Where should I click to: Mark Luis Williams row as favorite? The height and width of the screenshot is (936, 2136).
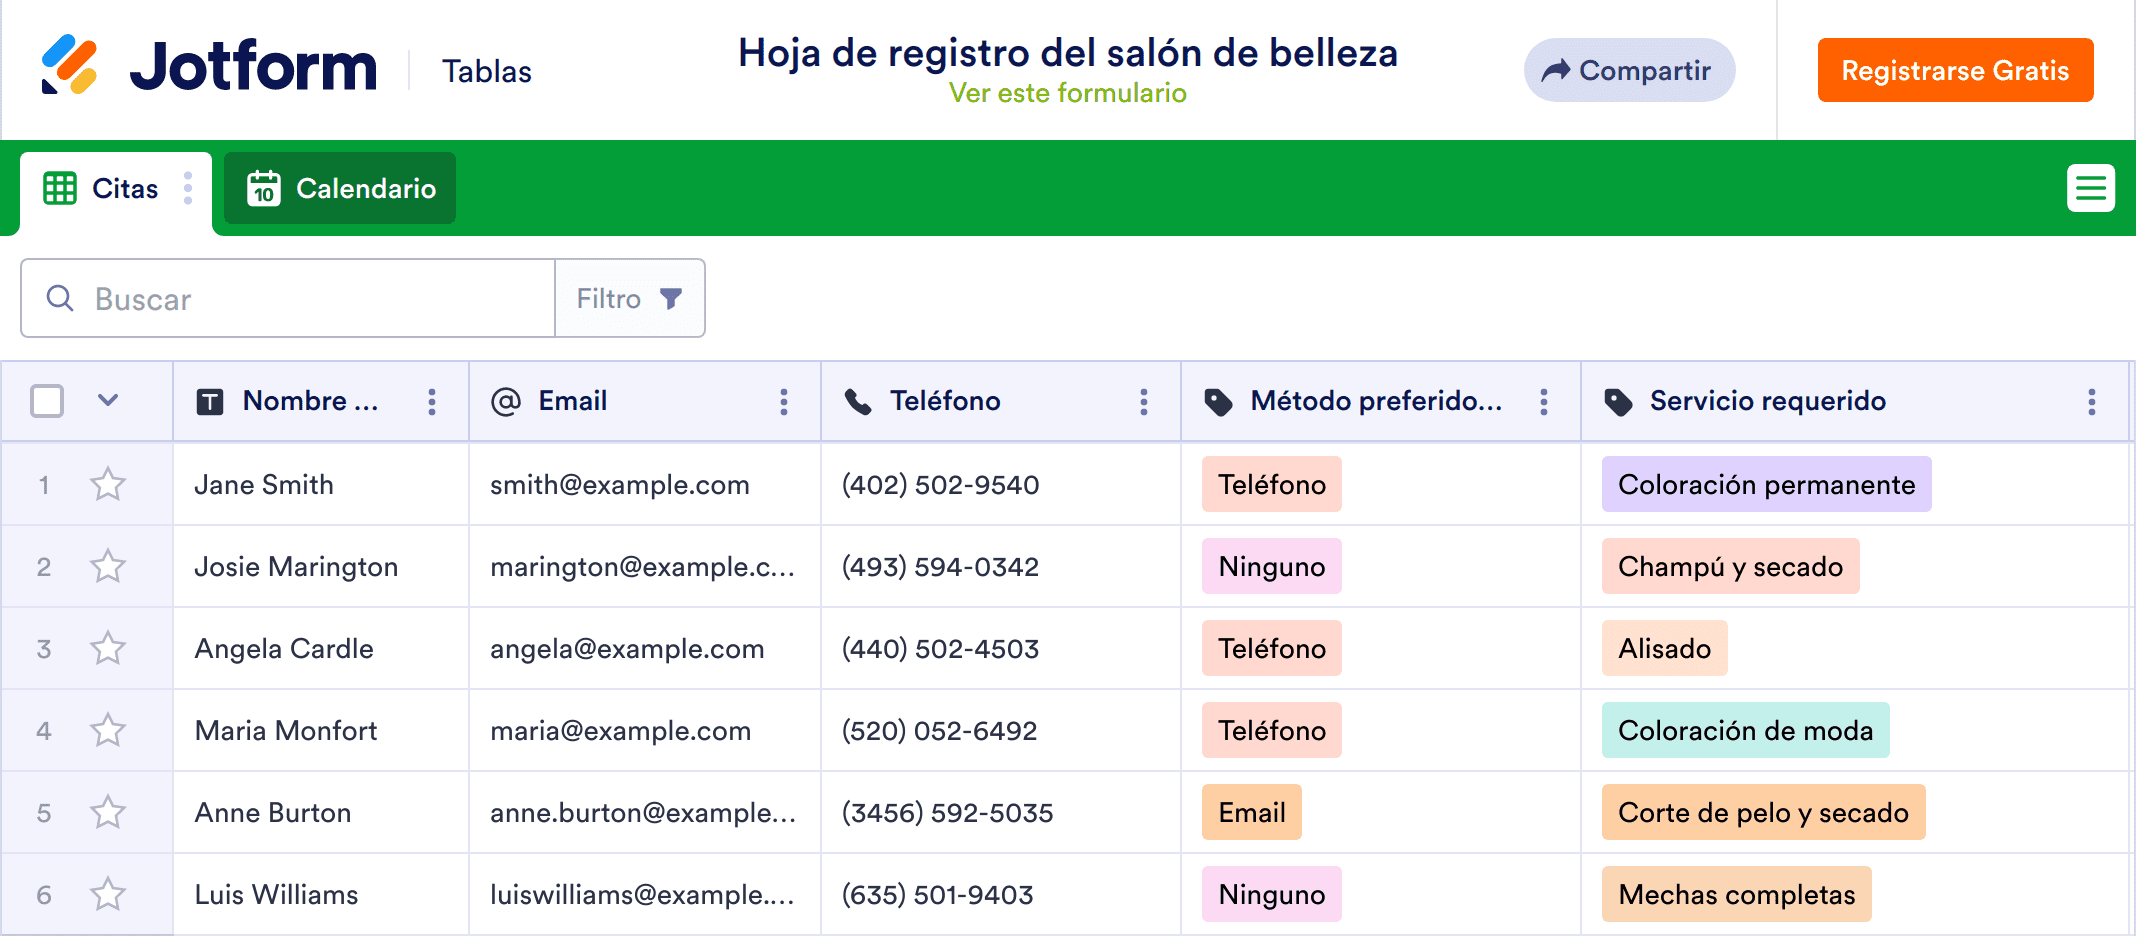[108, 895]
